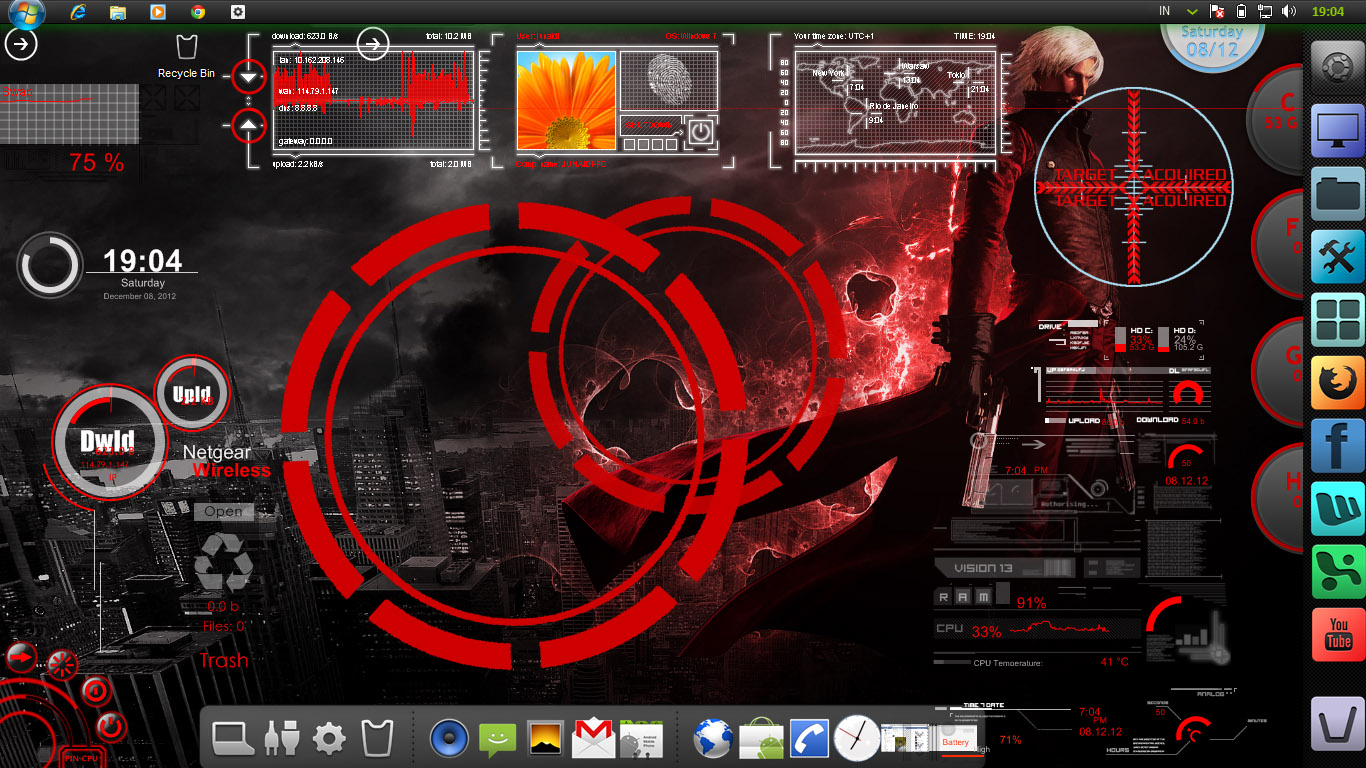This screenshot has height=768, width=1366.
Task: Click the Trash label on the trash widget
Action: pyautogui.click(x=224, y=661)
